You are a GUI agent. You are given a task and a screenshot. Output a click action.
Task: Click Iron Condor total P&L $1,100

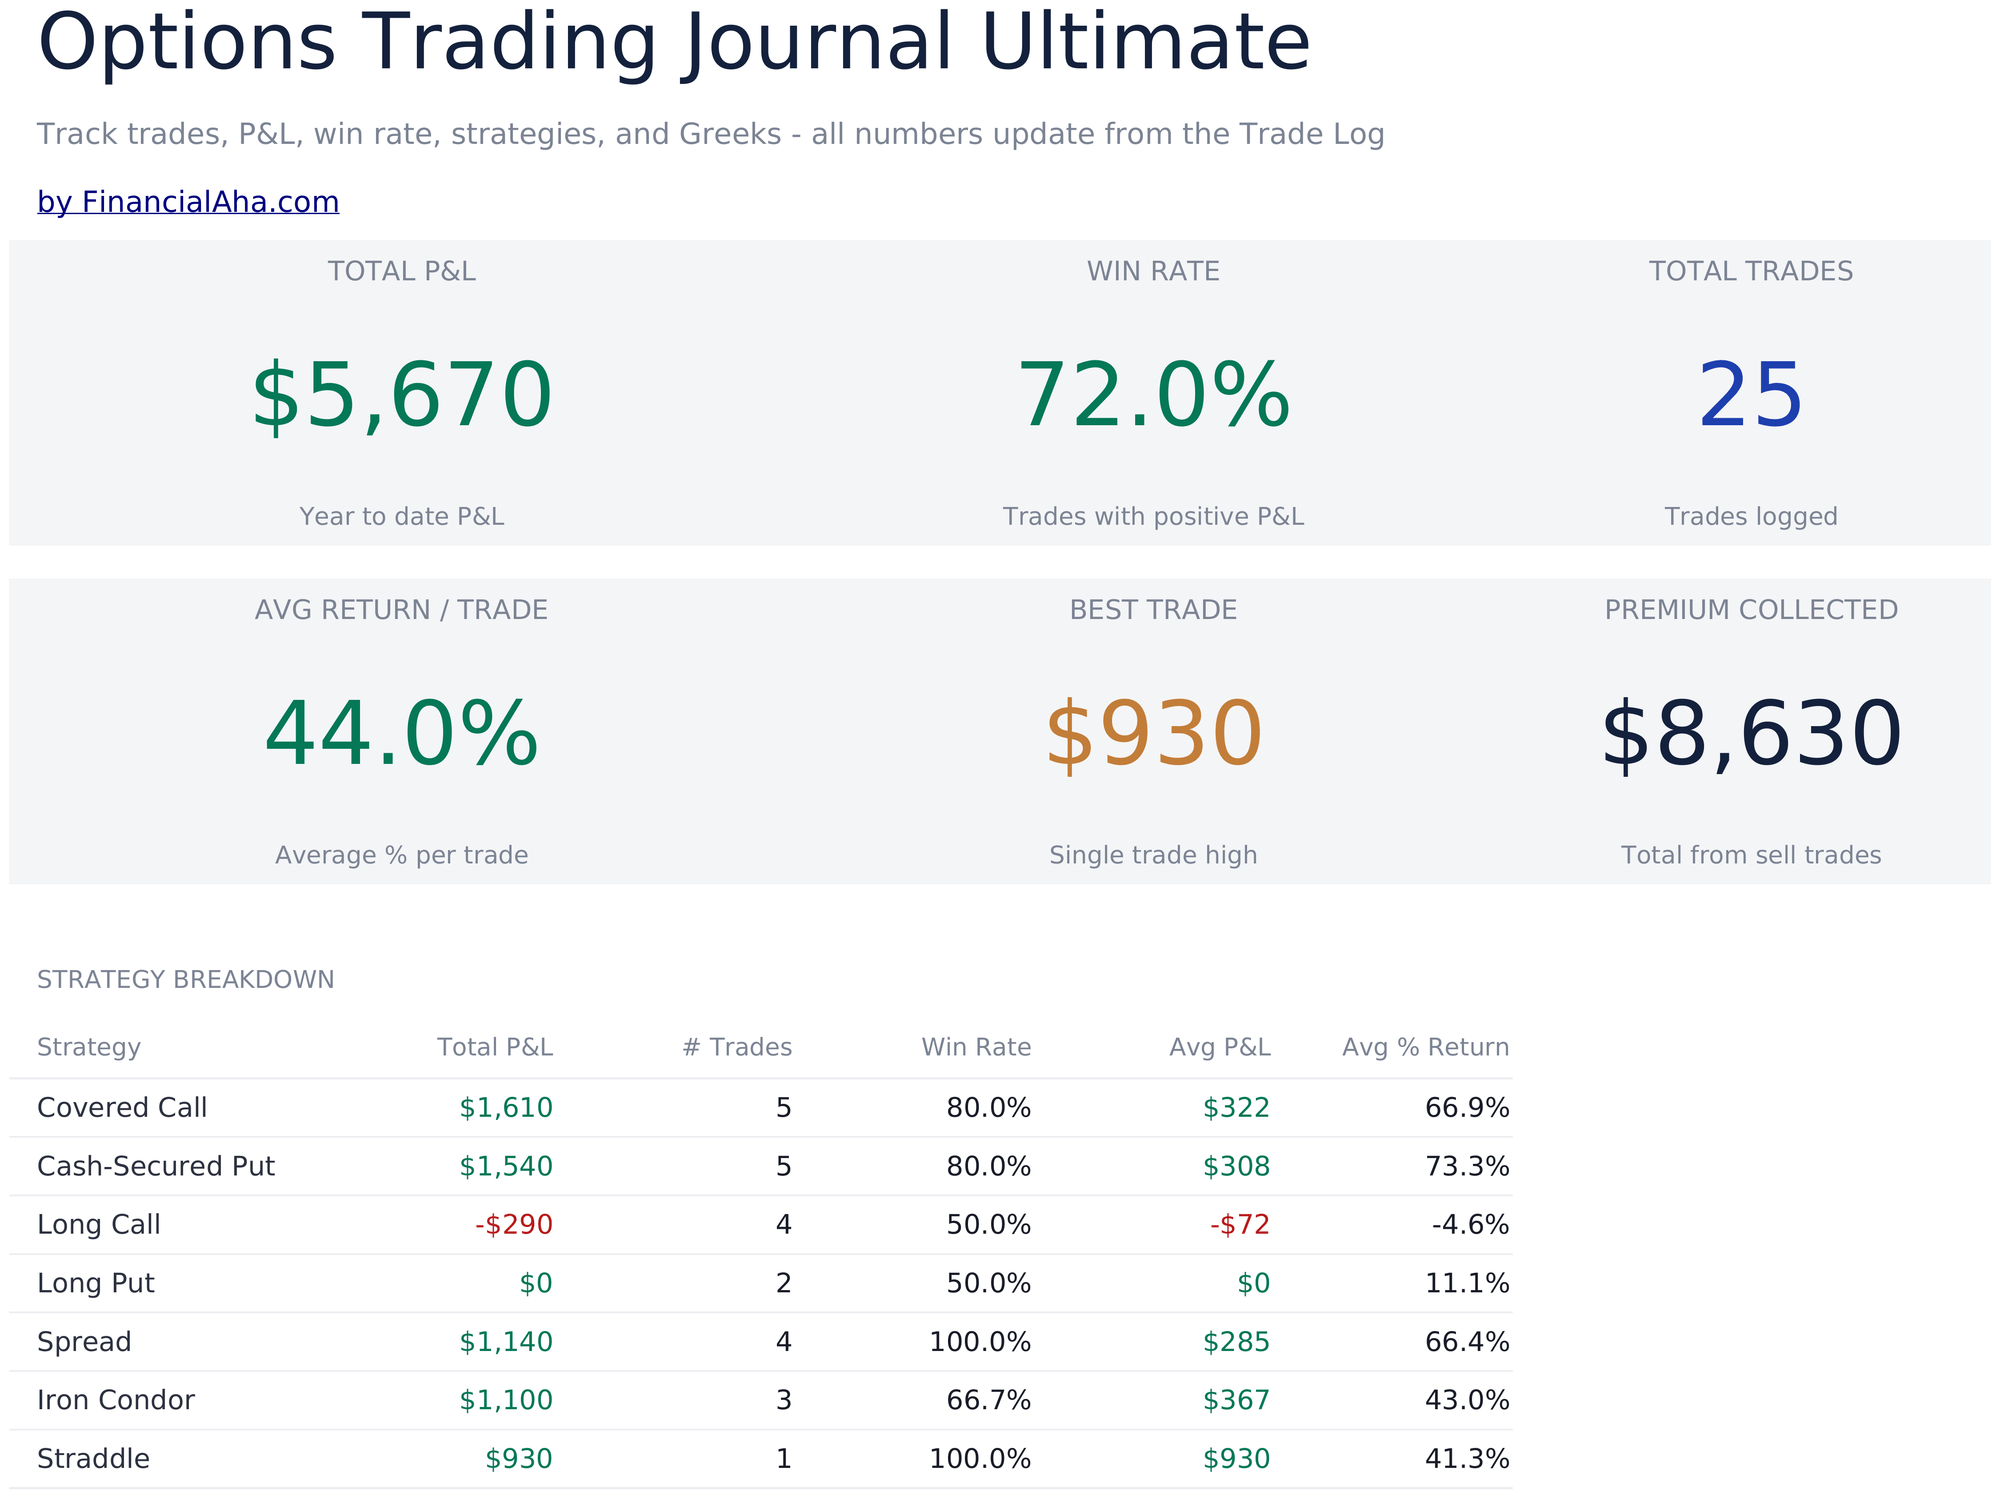tap(506, 1400)
